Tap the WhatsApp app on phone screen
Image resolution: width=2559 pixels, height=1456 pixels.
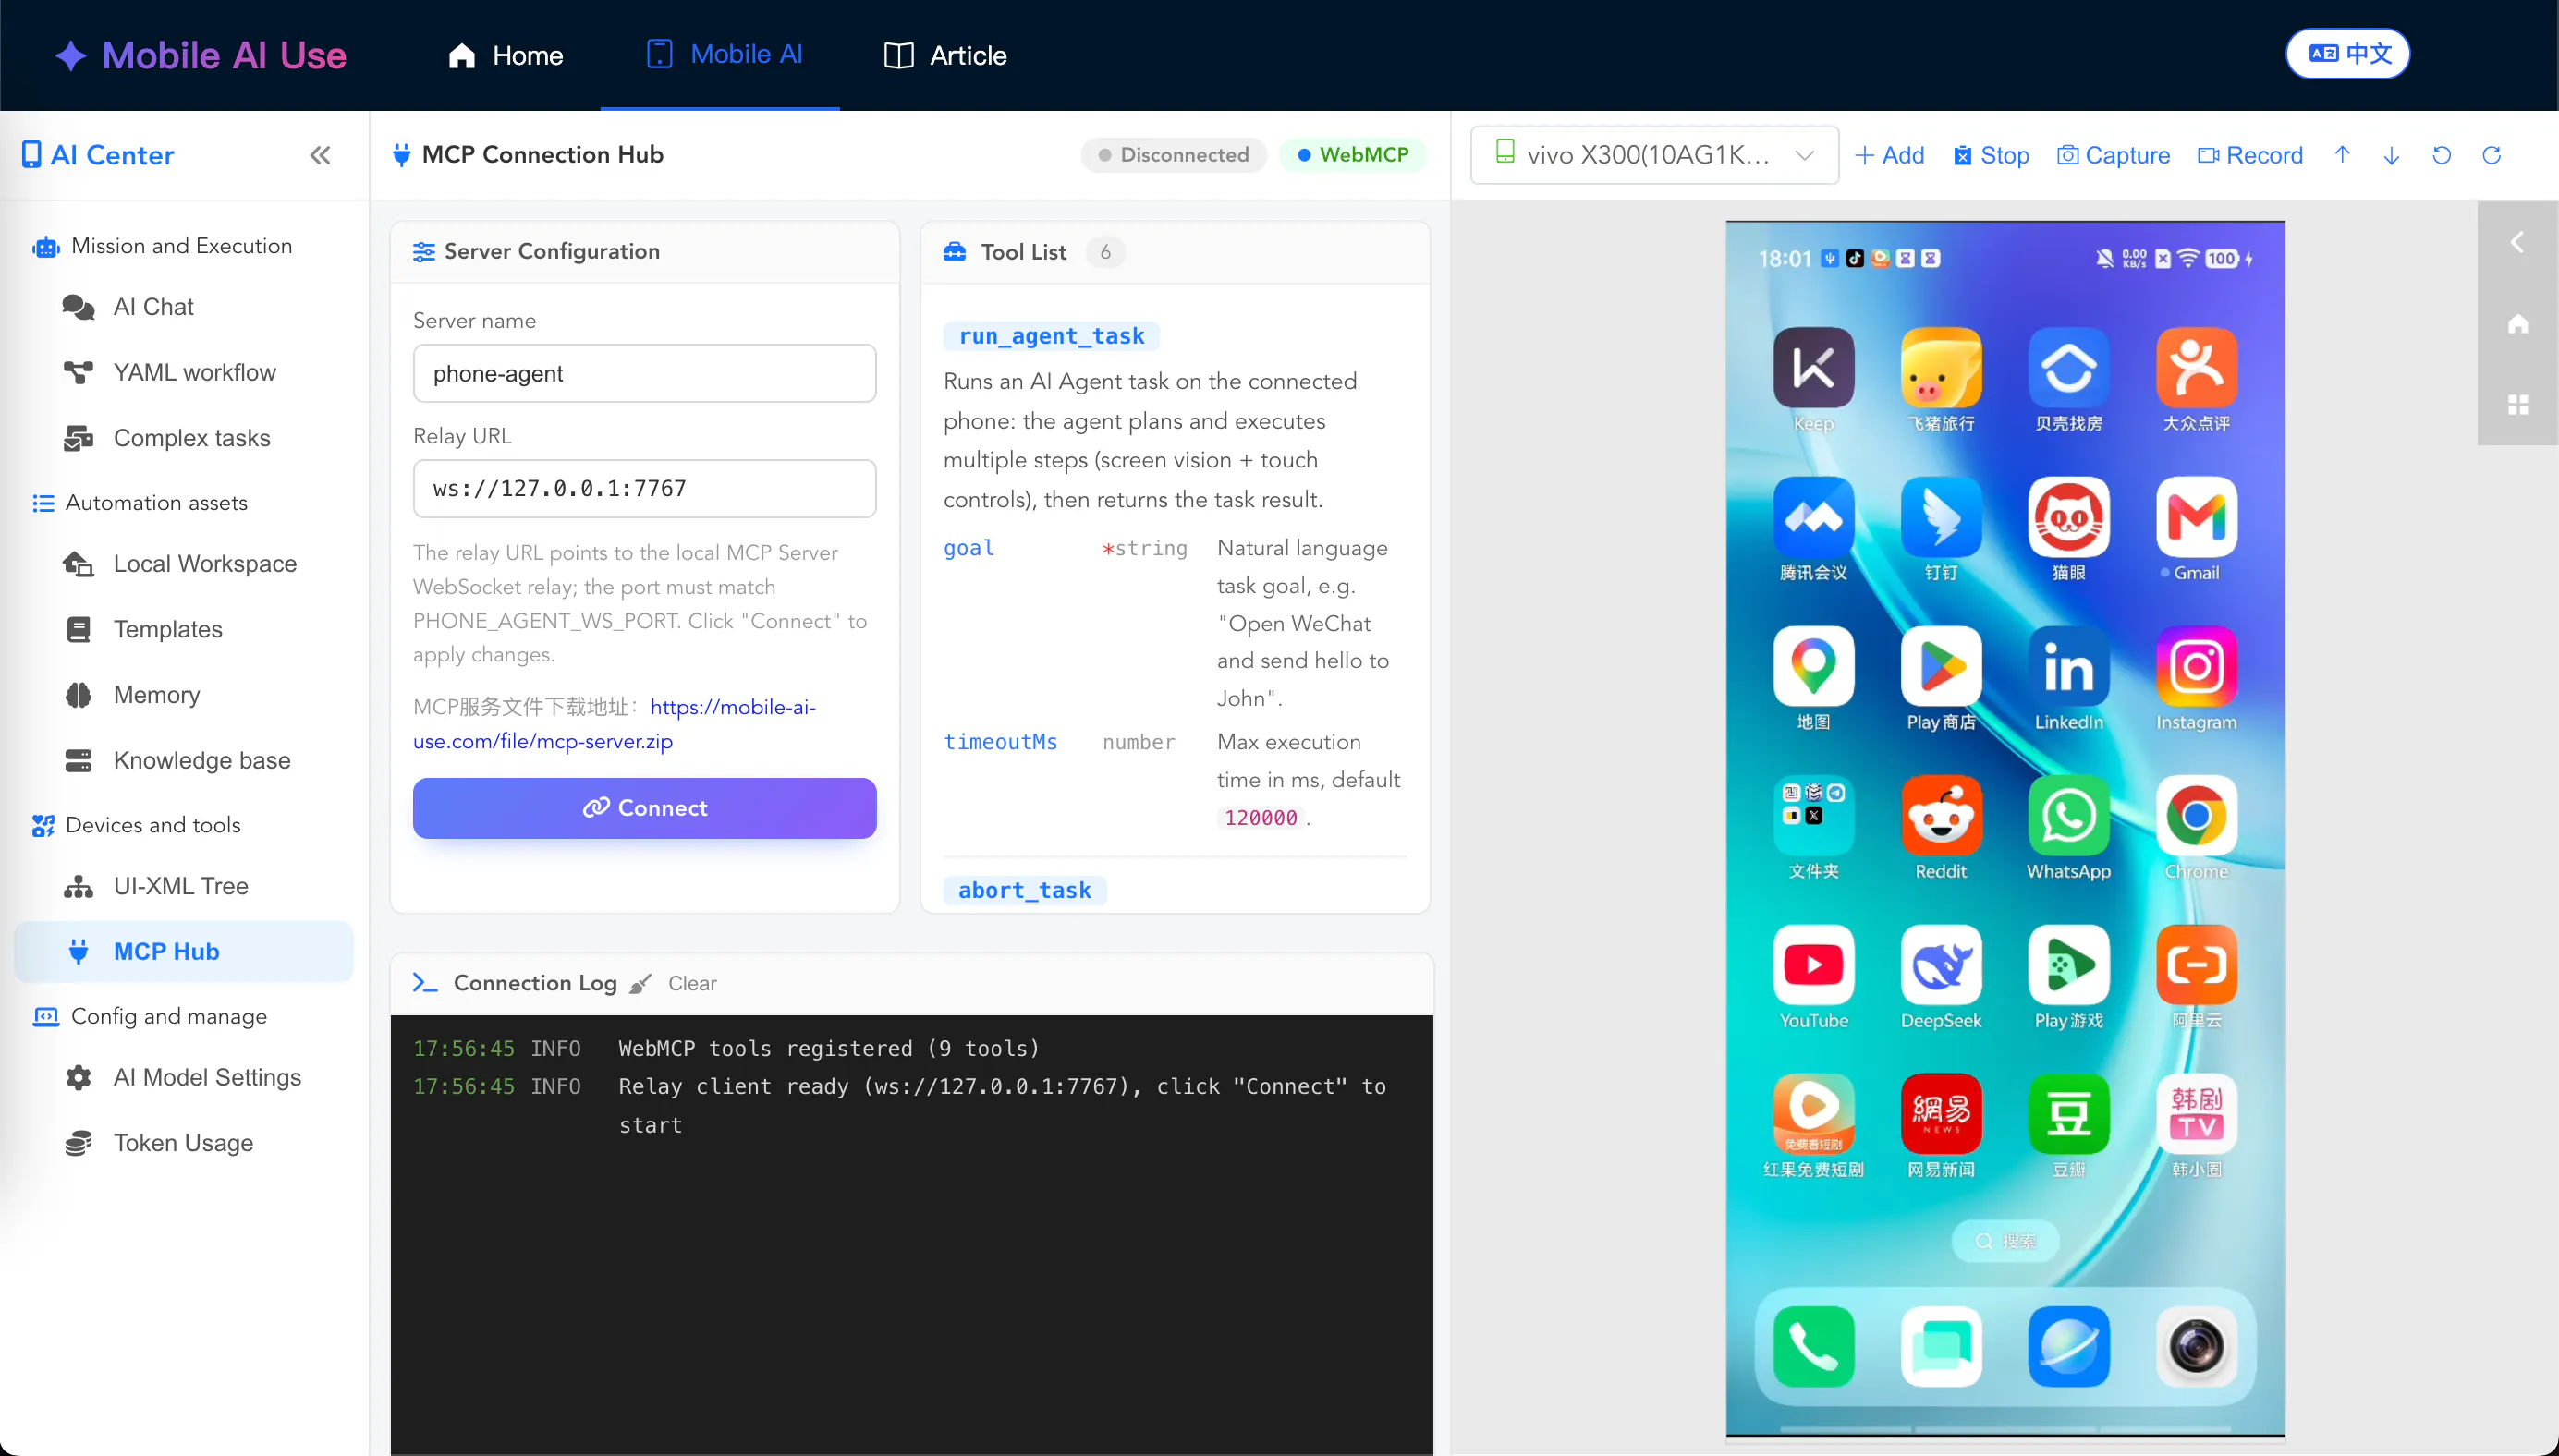(x=2068, y=828)
